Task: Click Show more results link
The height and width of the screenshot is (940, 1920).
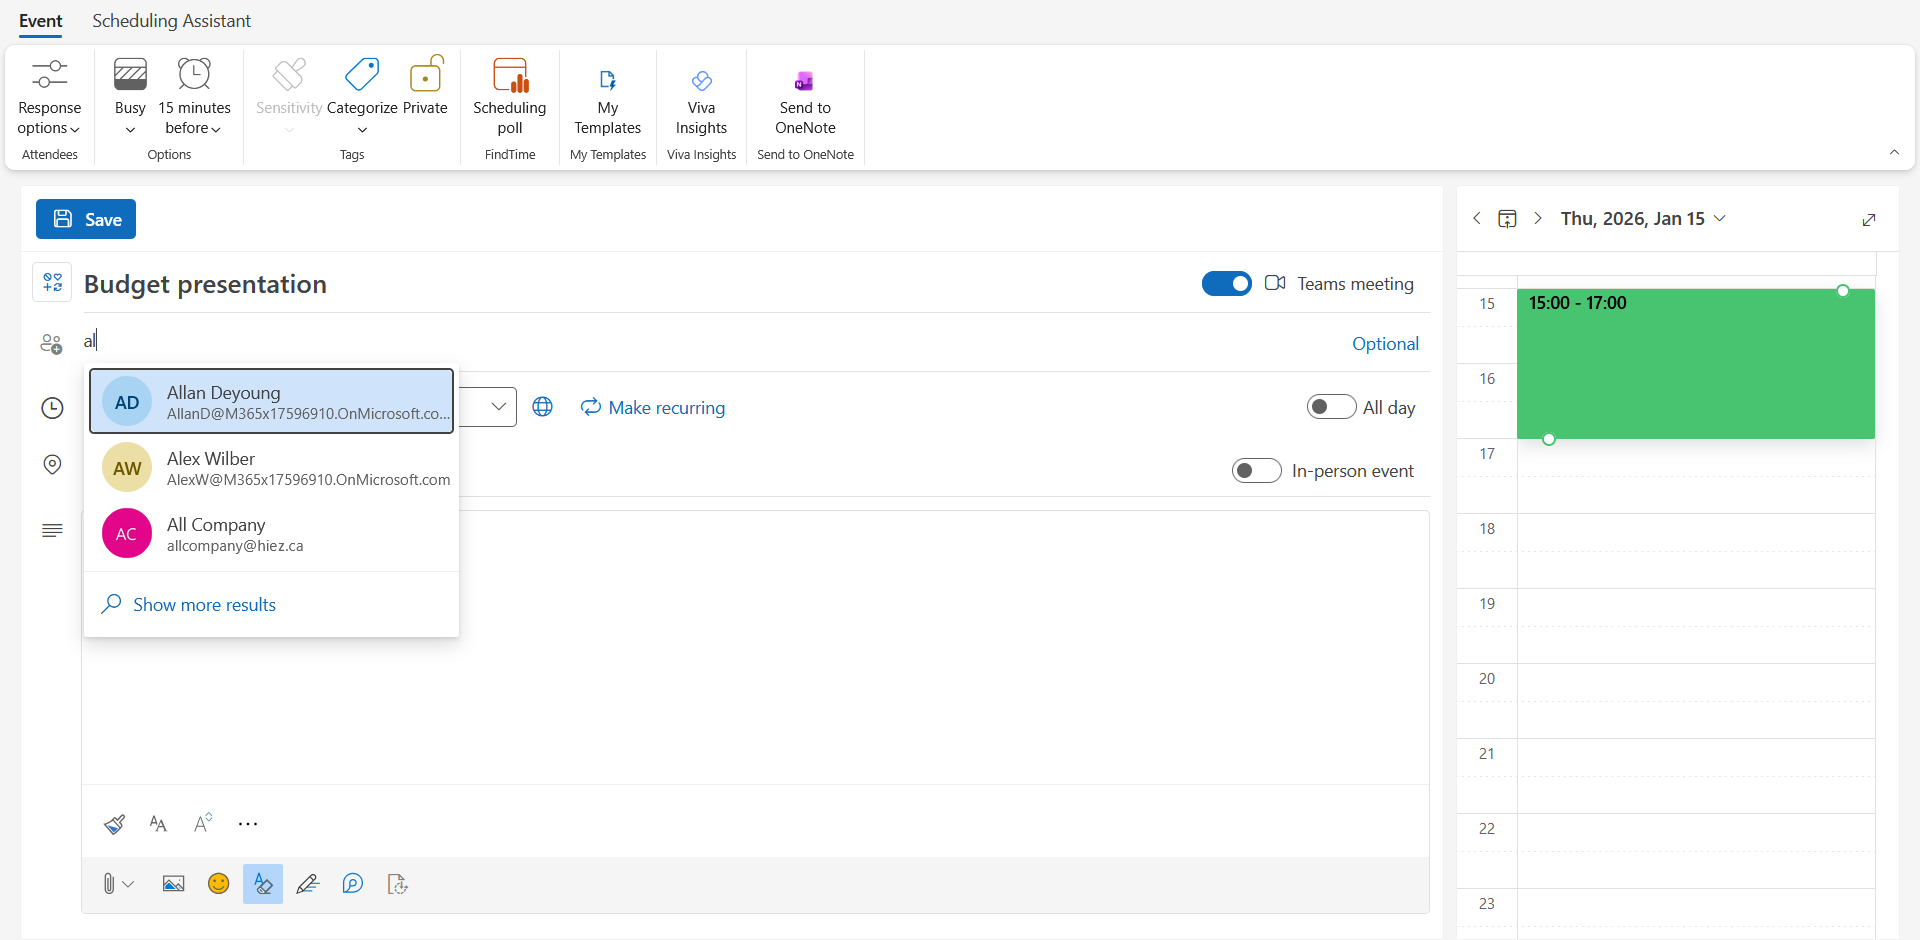Action: pyautogui.click(x=204, y=605)
